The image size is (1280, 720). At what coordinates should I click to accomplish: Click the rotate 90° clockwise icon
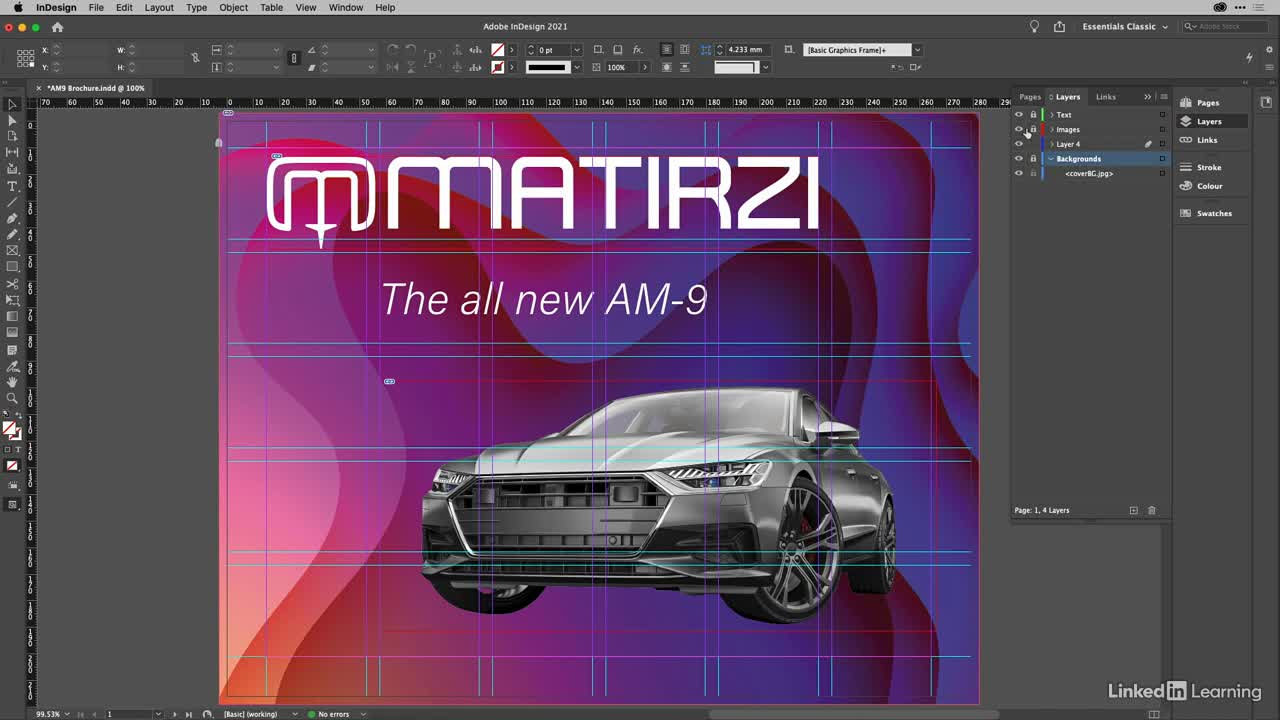(392, 50)
